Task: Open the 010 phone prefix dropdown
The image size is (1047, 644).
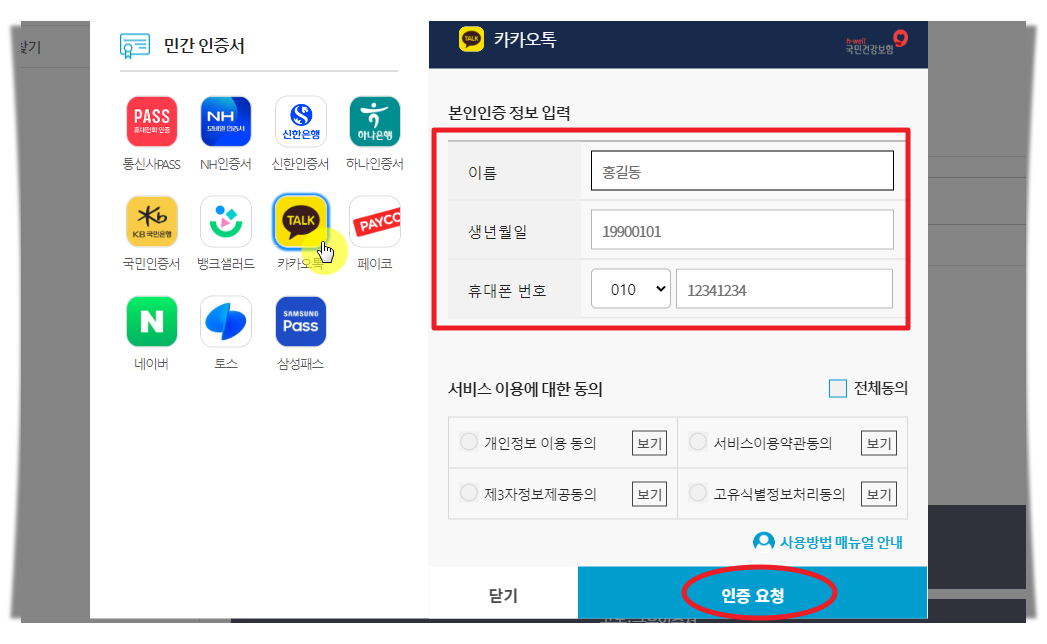Action: coord(631,289)
